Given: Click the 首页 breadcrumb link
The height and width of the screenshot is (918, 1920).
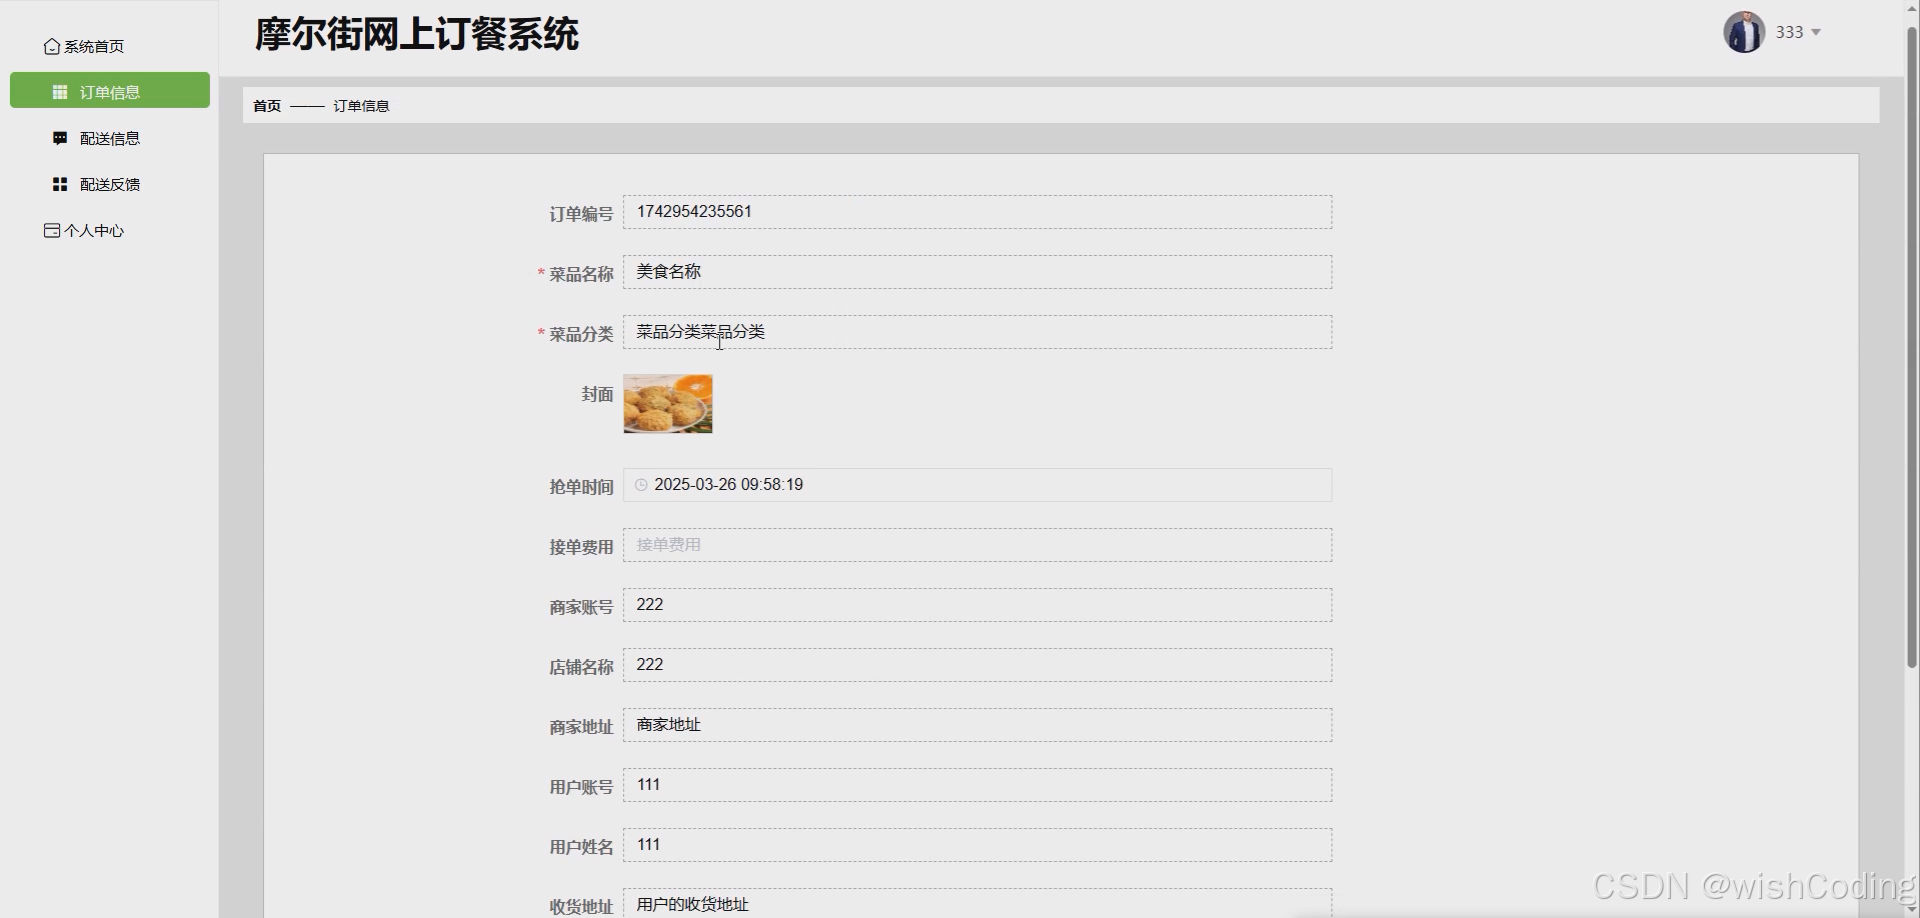Looking at the screenshot, I should tap(266, 105).
